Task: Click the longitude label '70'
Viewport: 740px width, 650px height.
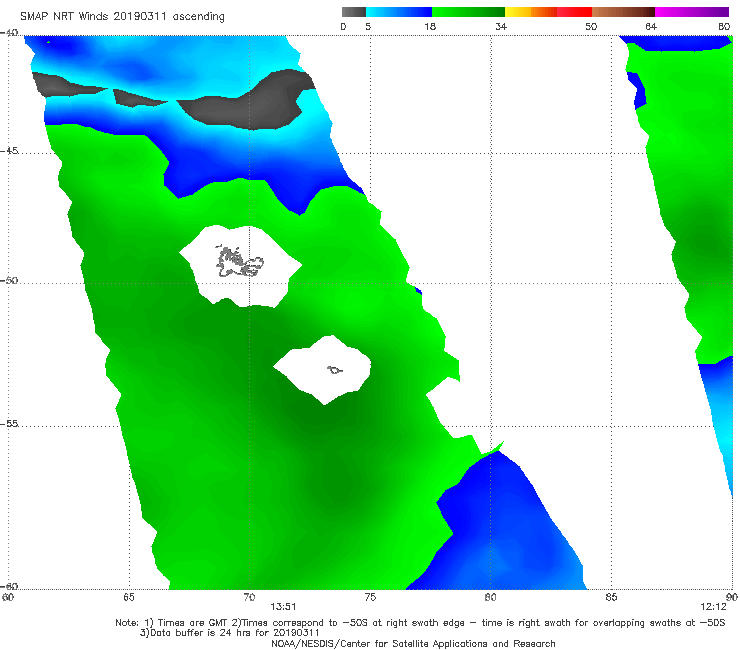Action: click(249, 597)
